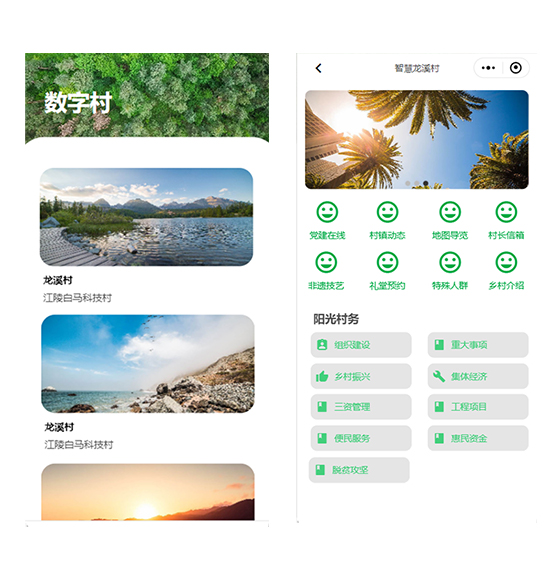Open the three-dot more options menu
This screenshot has width=560, height=580.
(x=488, y=68)
